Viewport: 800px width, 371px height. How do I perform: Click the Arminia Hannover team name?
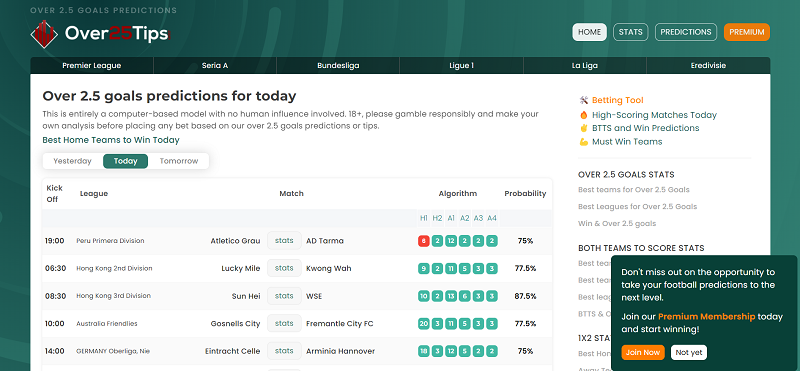pyautogui.click(x=340, y=351)
